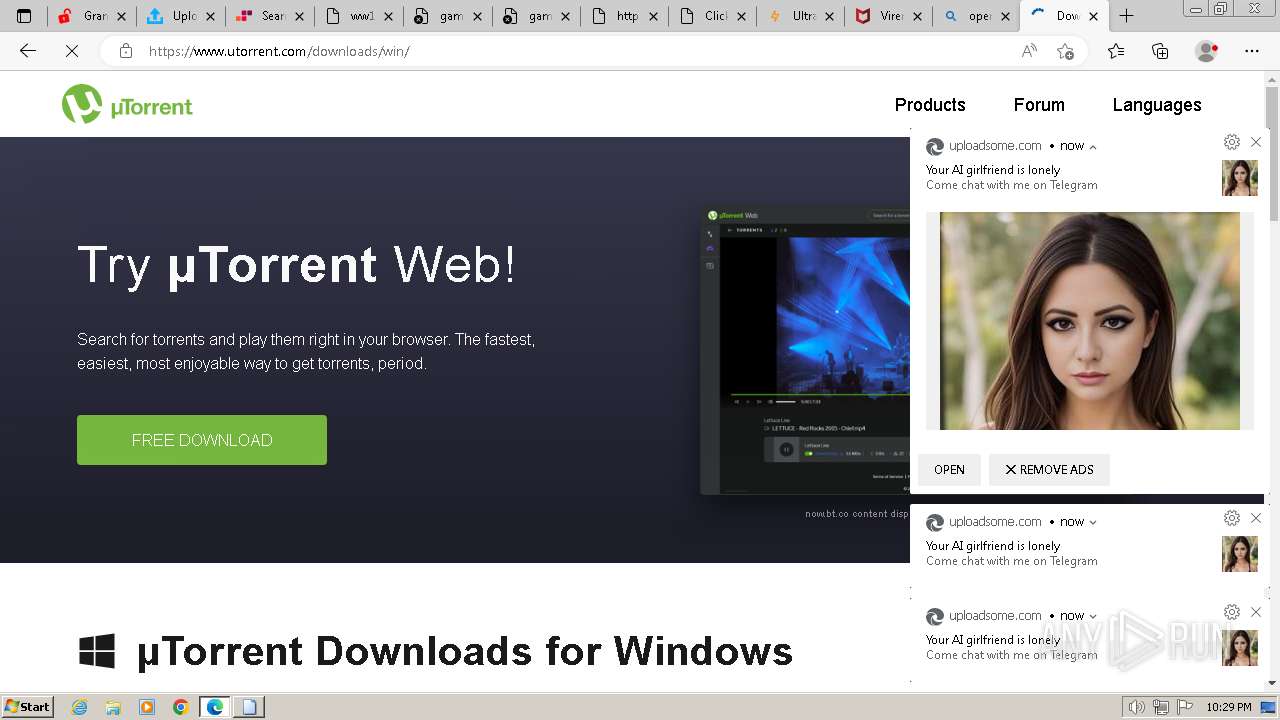The image size is (1280, 720).
Task: Switch to the oper tab
Action: (x=975, y=16)
